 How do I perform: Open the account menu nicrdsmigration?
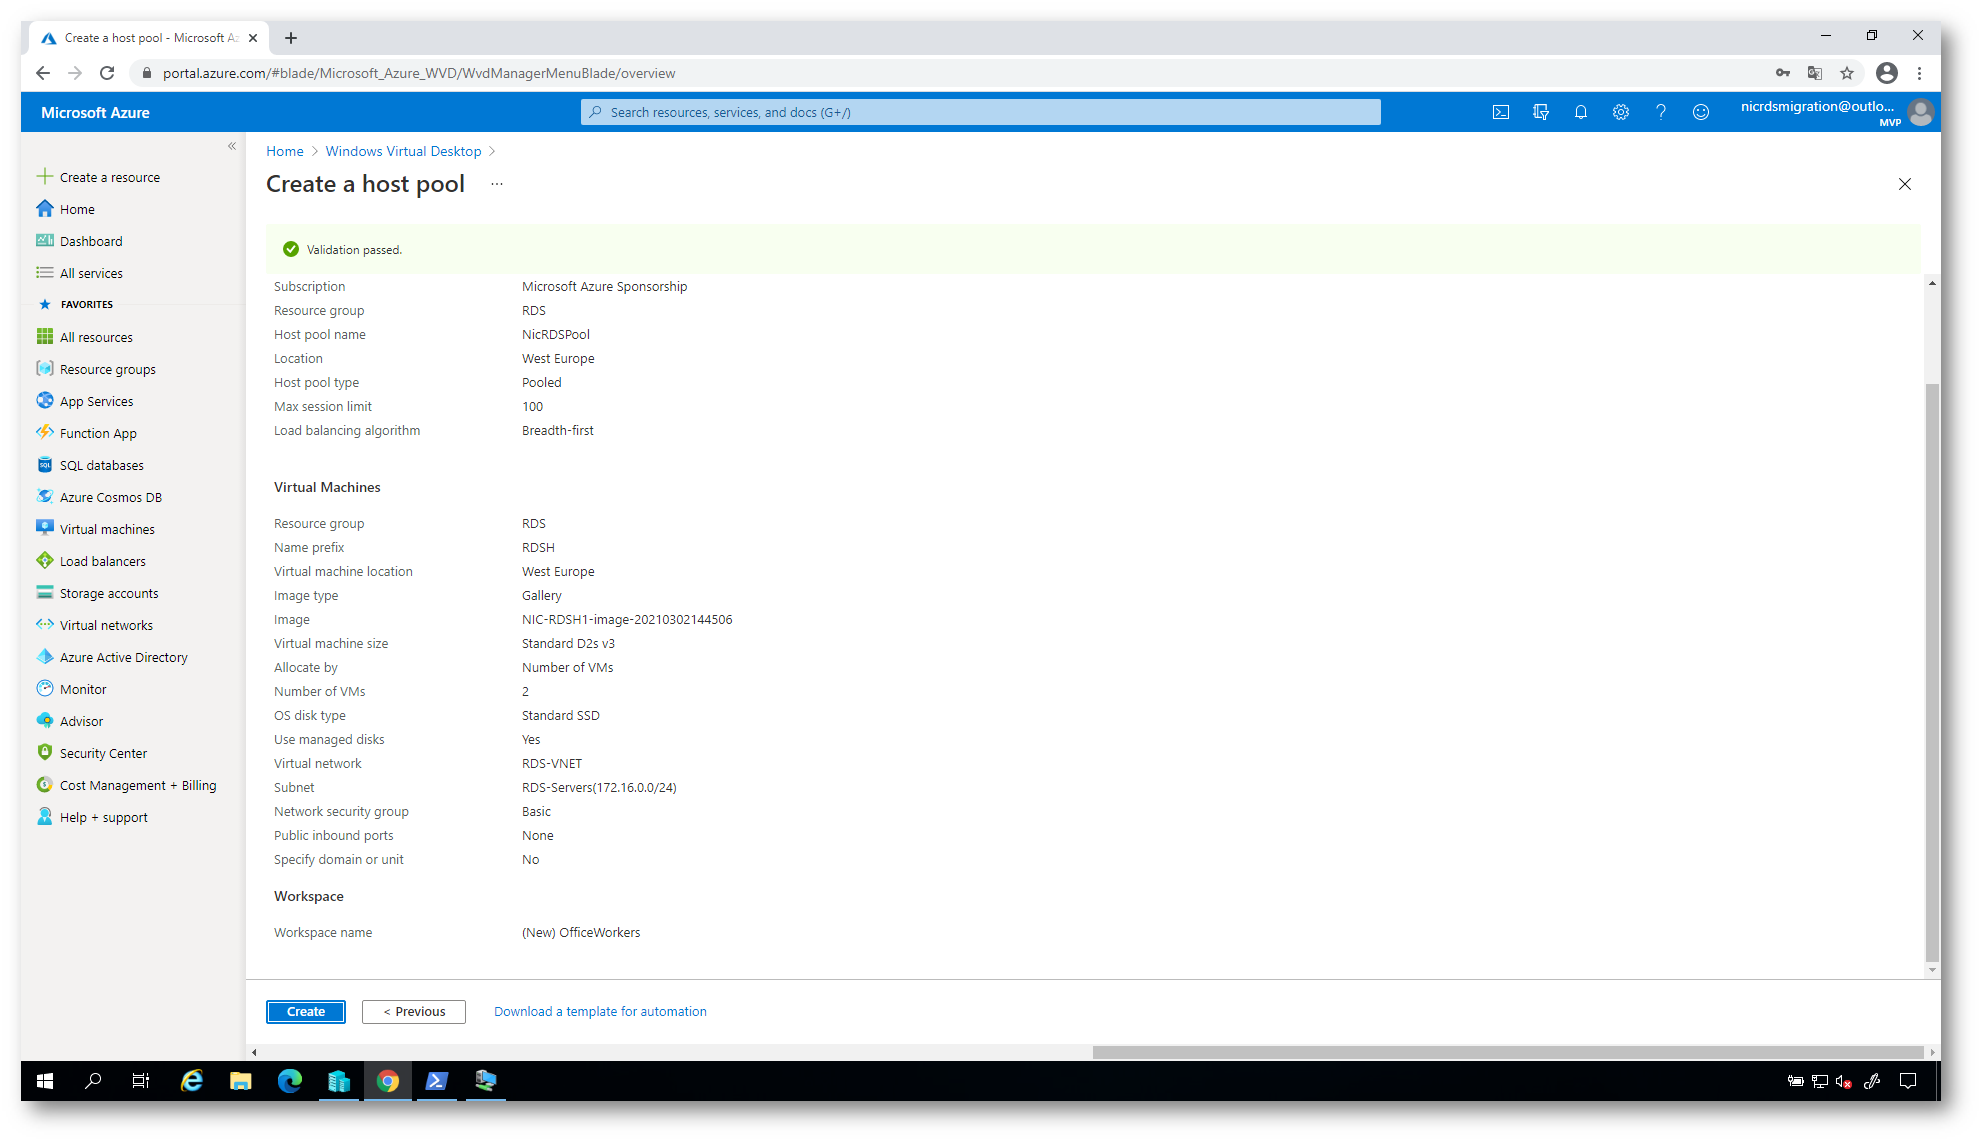click(x=1835, y=112)
